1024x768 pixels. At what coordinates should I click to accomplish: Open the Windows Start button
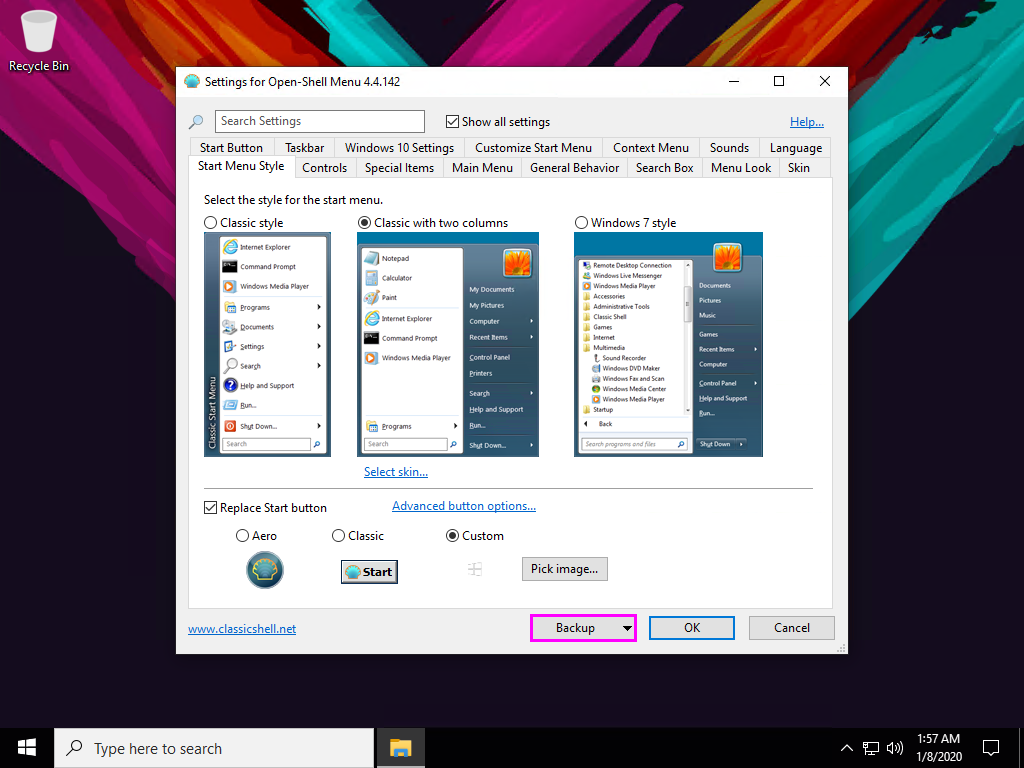coord(27,748)
